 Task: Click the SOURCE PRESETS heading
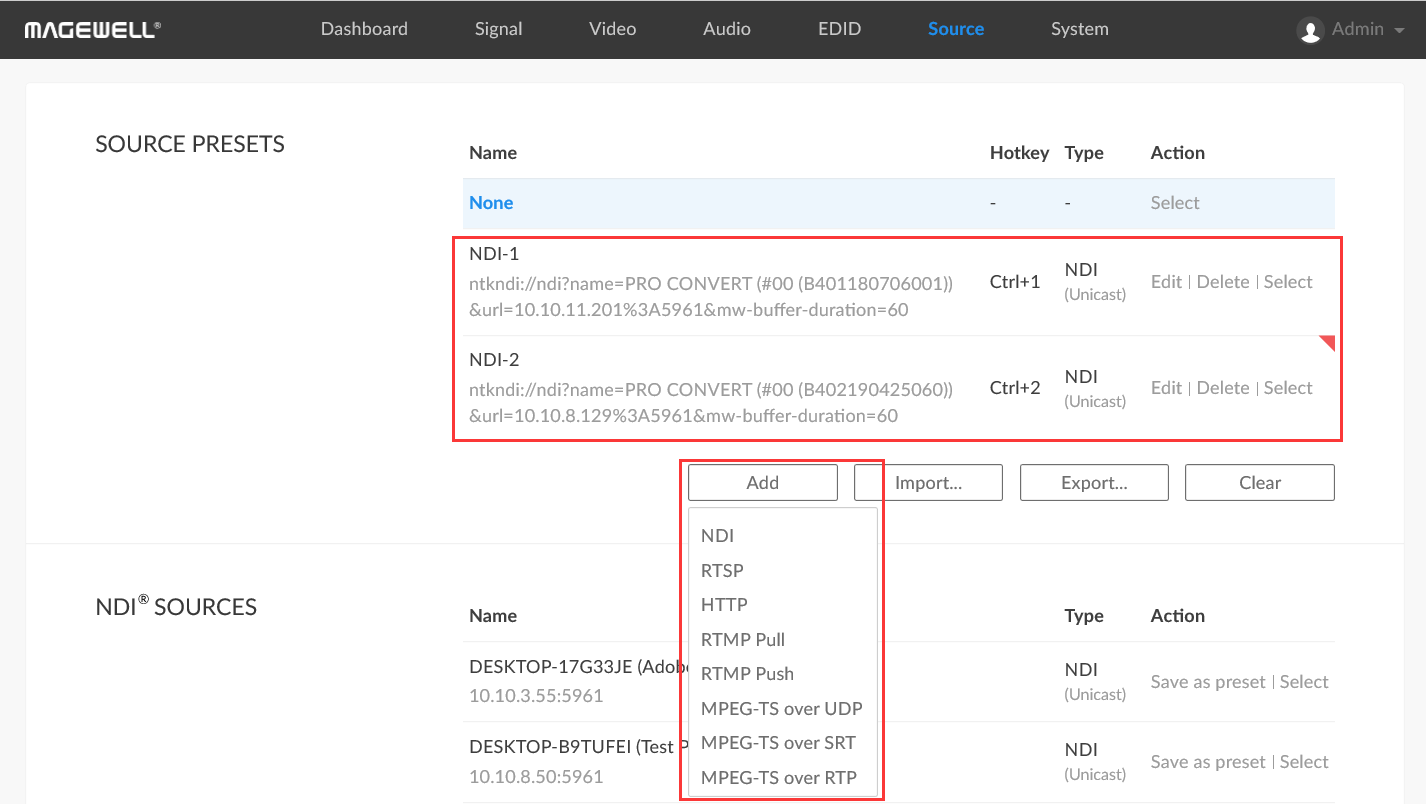(190, 144)
